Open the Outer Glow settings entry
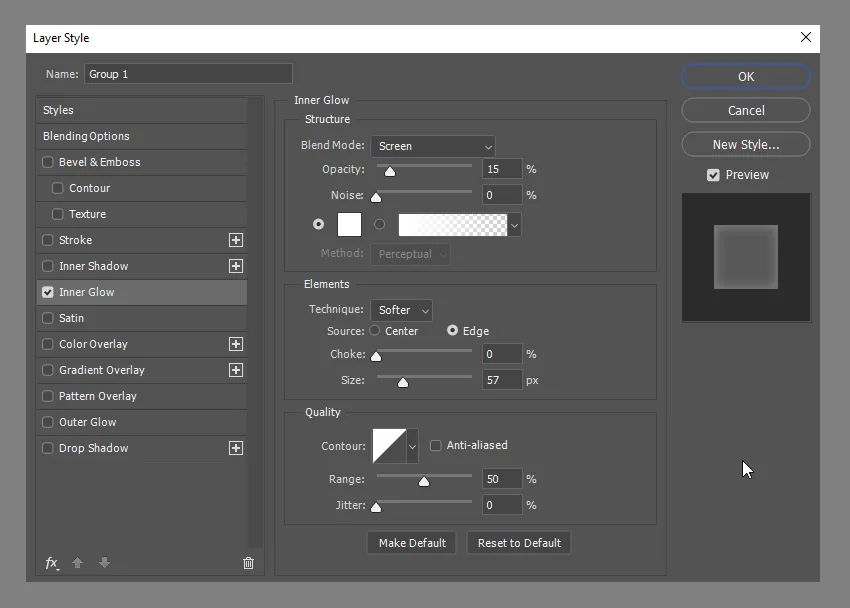The image size is (850, 608). coord(88,422)
